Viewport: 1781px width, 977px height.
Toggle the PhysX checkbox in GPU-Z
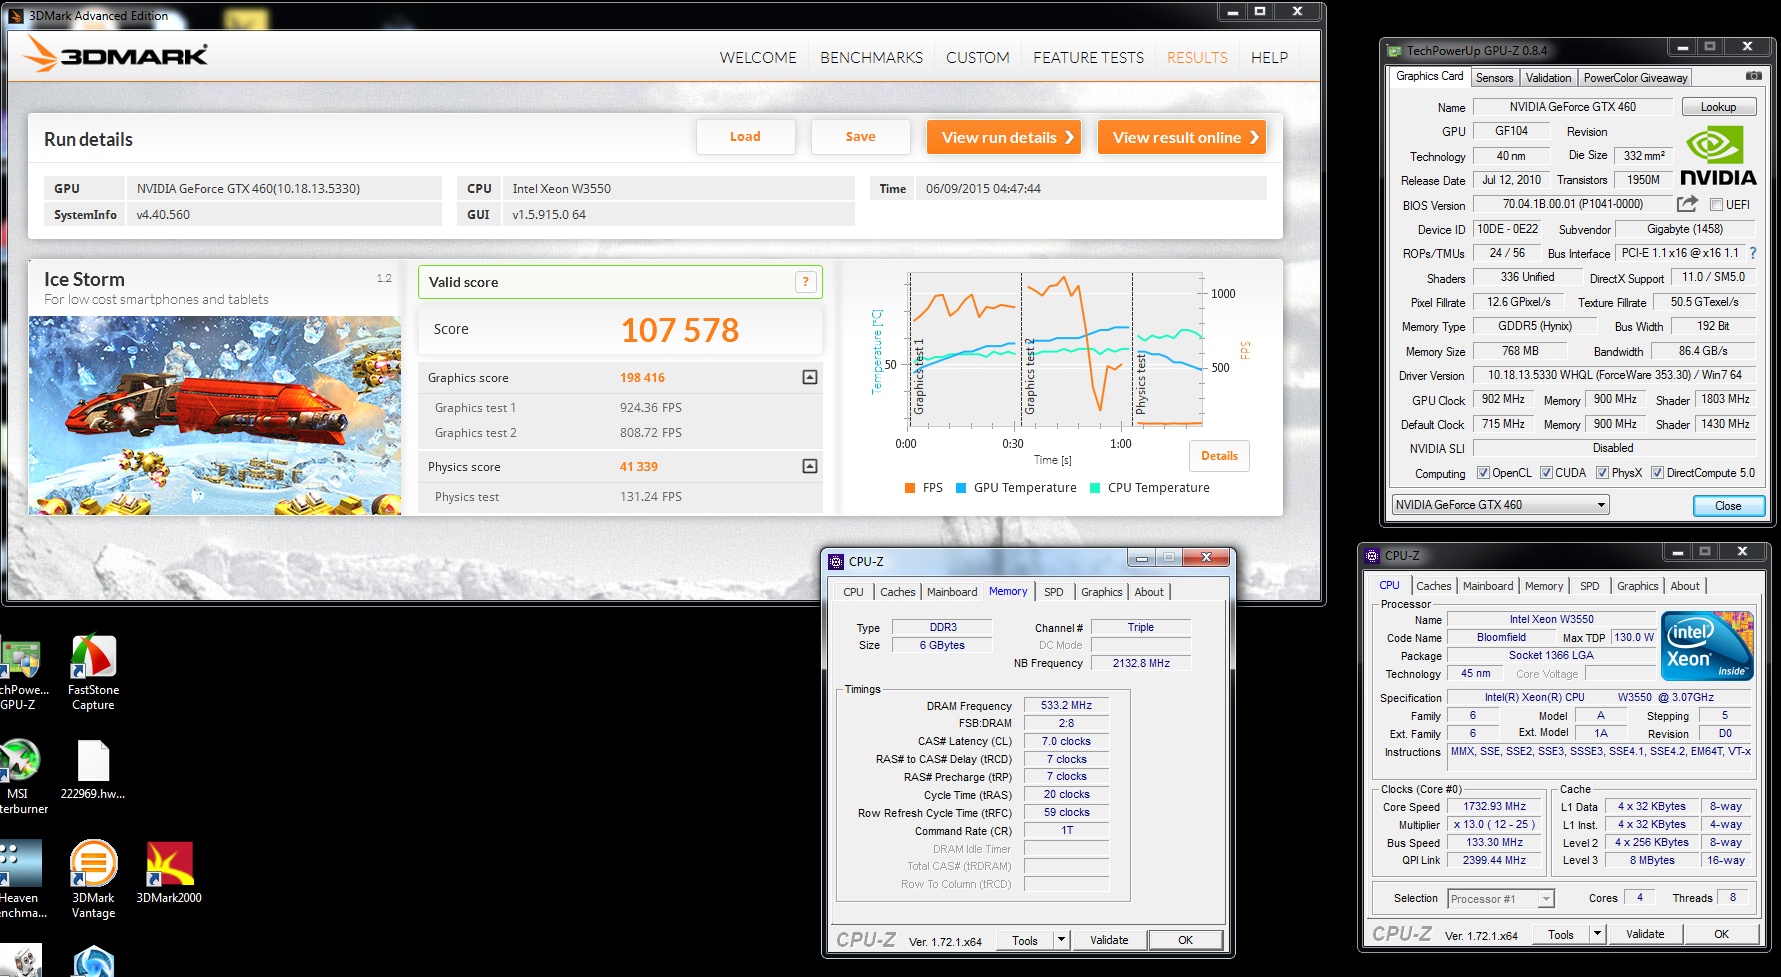point(1602,473)
